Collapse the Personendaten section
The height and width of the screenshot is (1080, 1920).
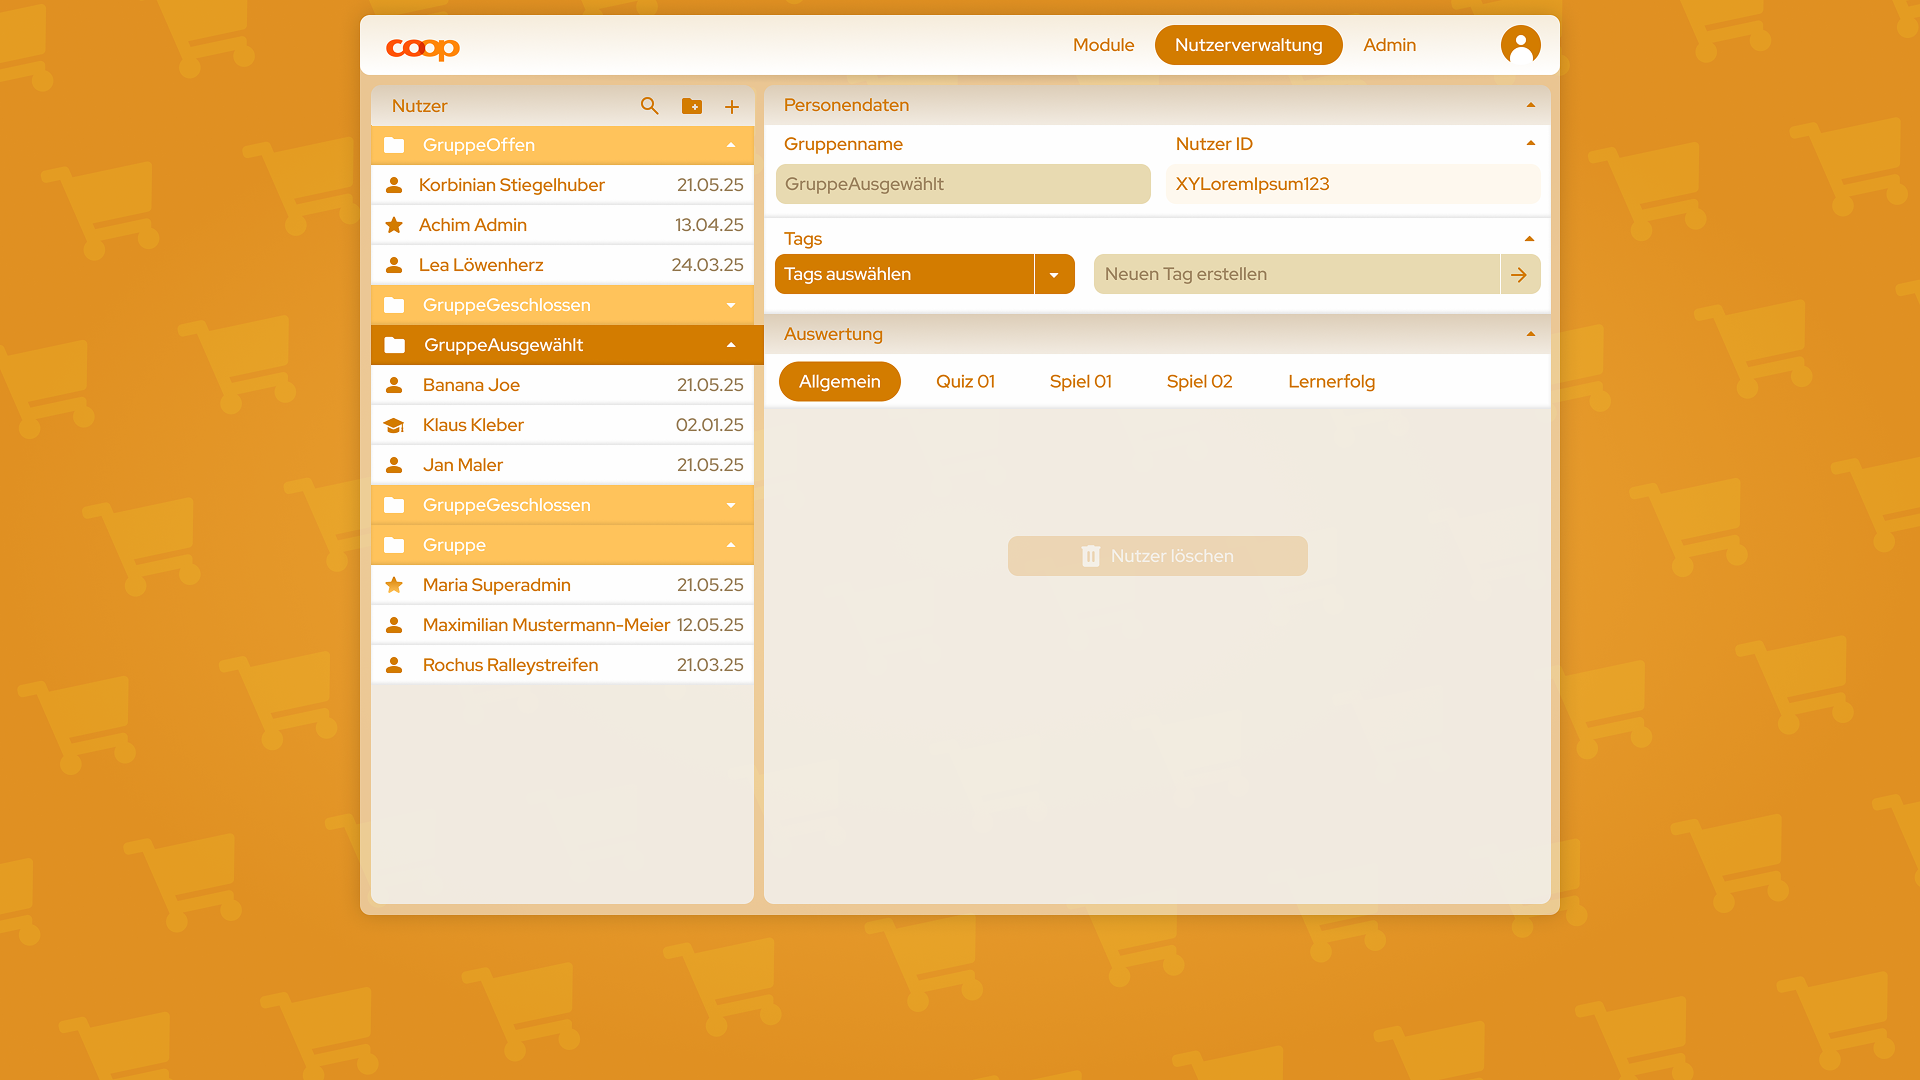1530,105
